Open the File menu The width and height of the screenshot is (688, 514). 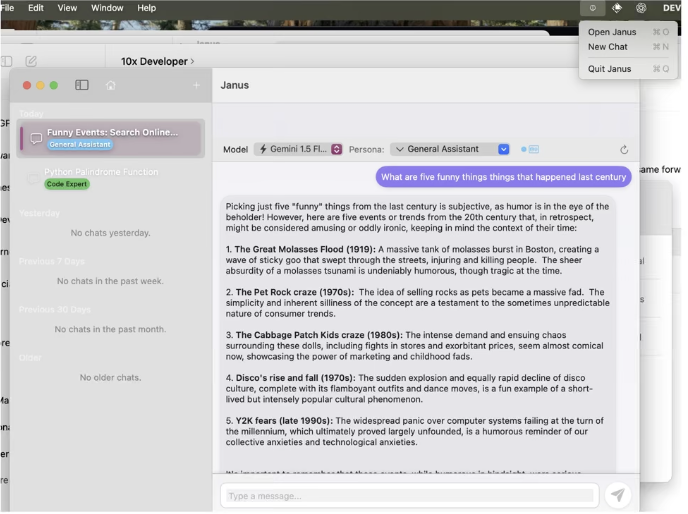pyautogui.click(x=7, y=8)
